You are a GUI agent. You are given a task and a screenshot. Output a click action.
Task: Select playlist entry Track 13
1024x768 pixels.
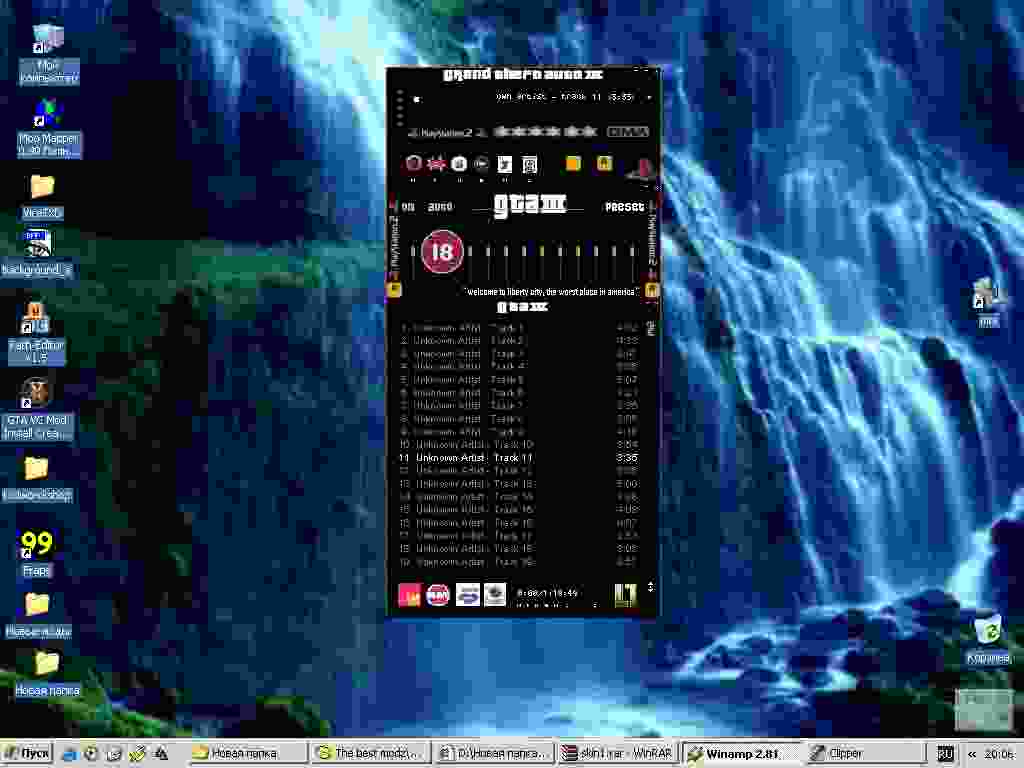[519, 484]
